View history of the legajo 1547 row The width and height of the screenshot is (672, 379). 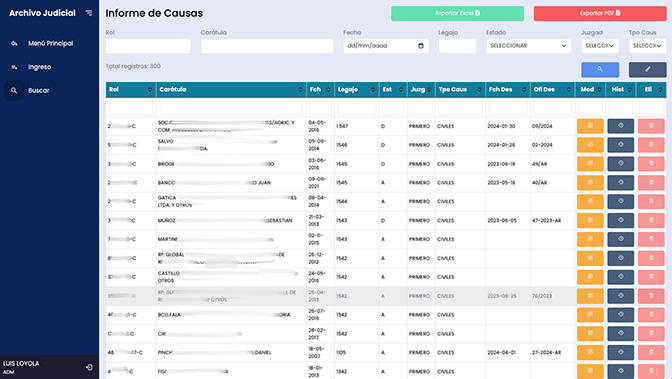coord(621,126)
